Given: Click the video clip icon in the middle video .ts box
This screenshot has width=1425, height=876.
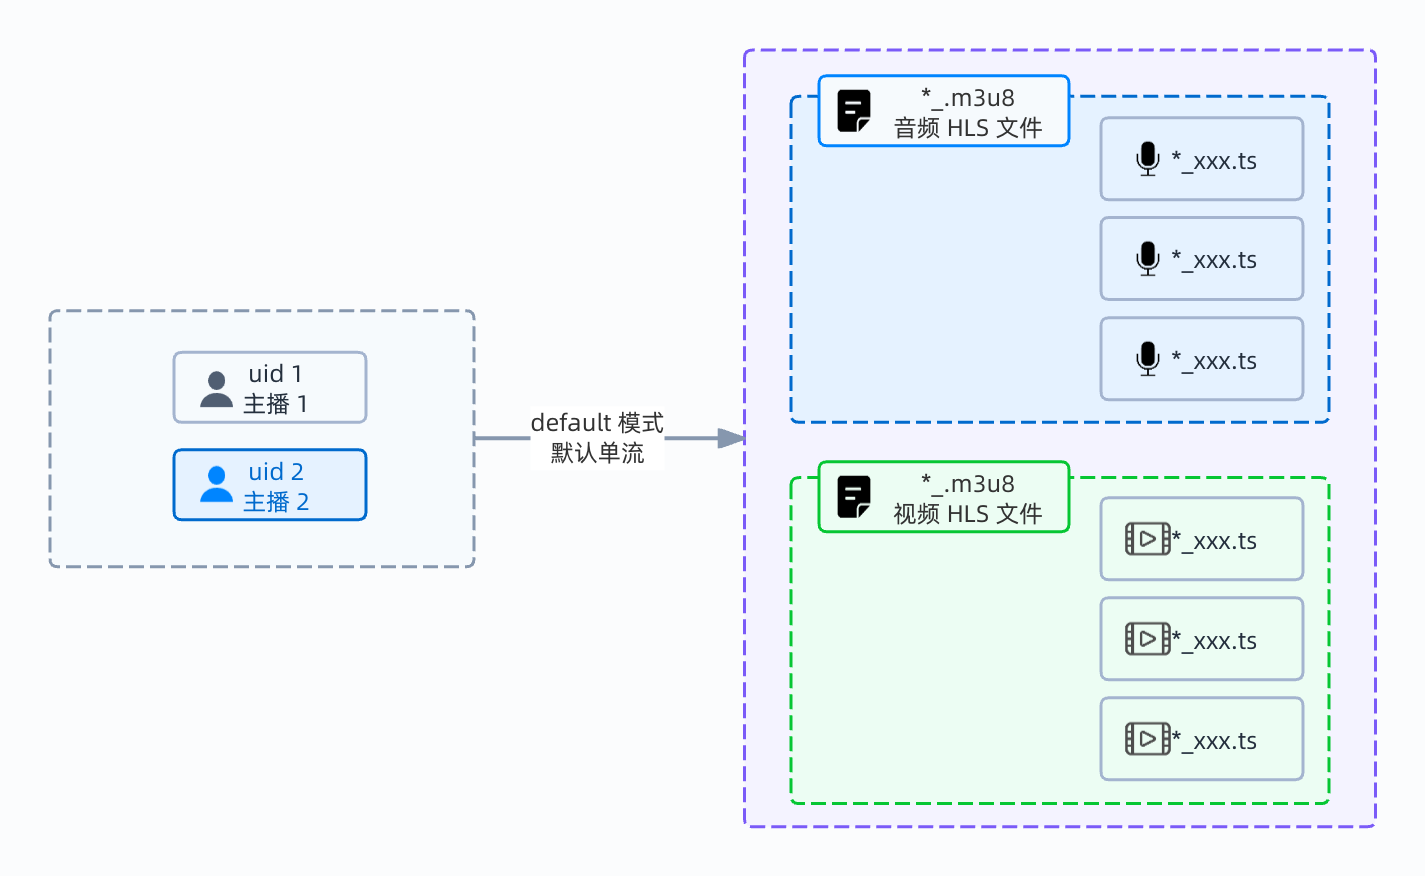Looking at the screenshot, I should pos(1148,639).
